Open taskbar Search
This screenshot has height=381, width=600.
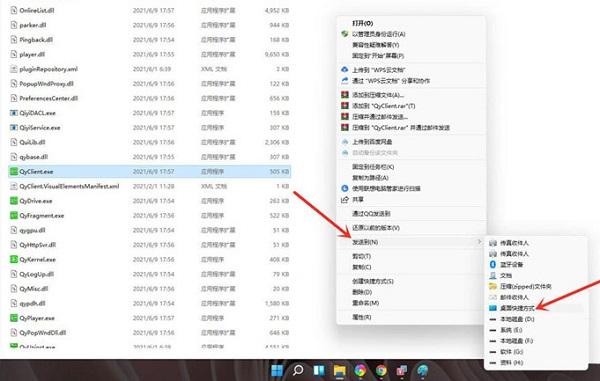[x=298, y=370]
